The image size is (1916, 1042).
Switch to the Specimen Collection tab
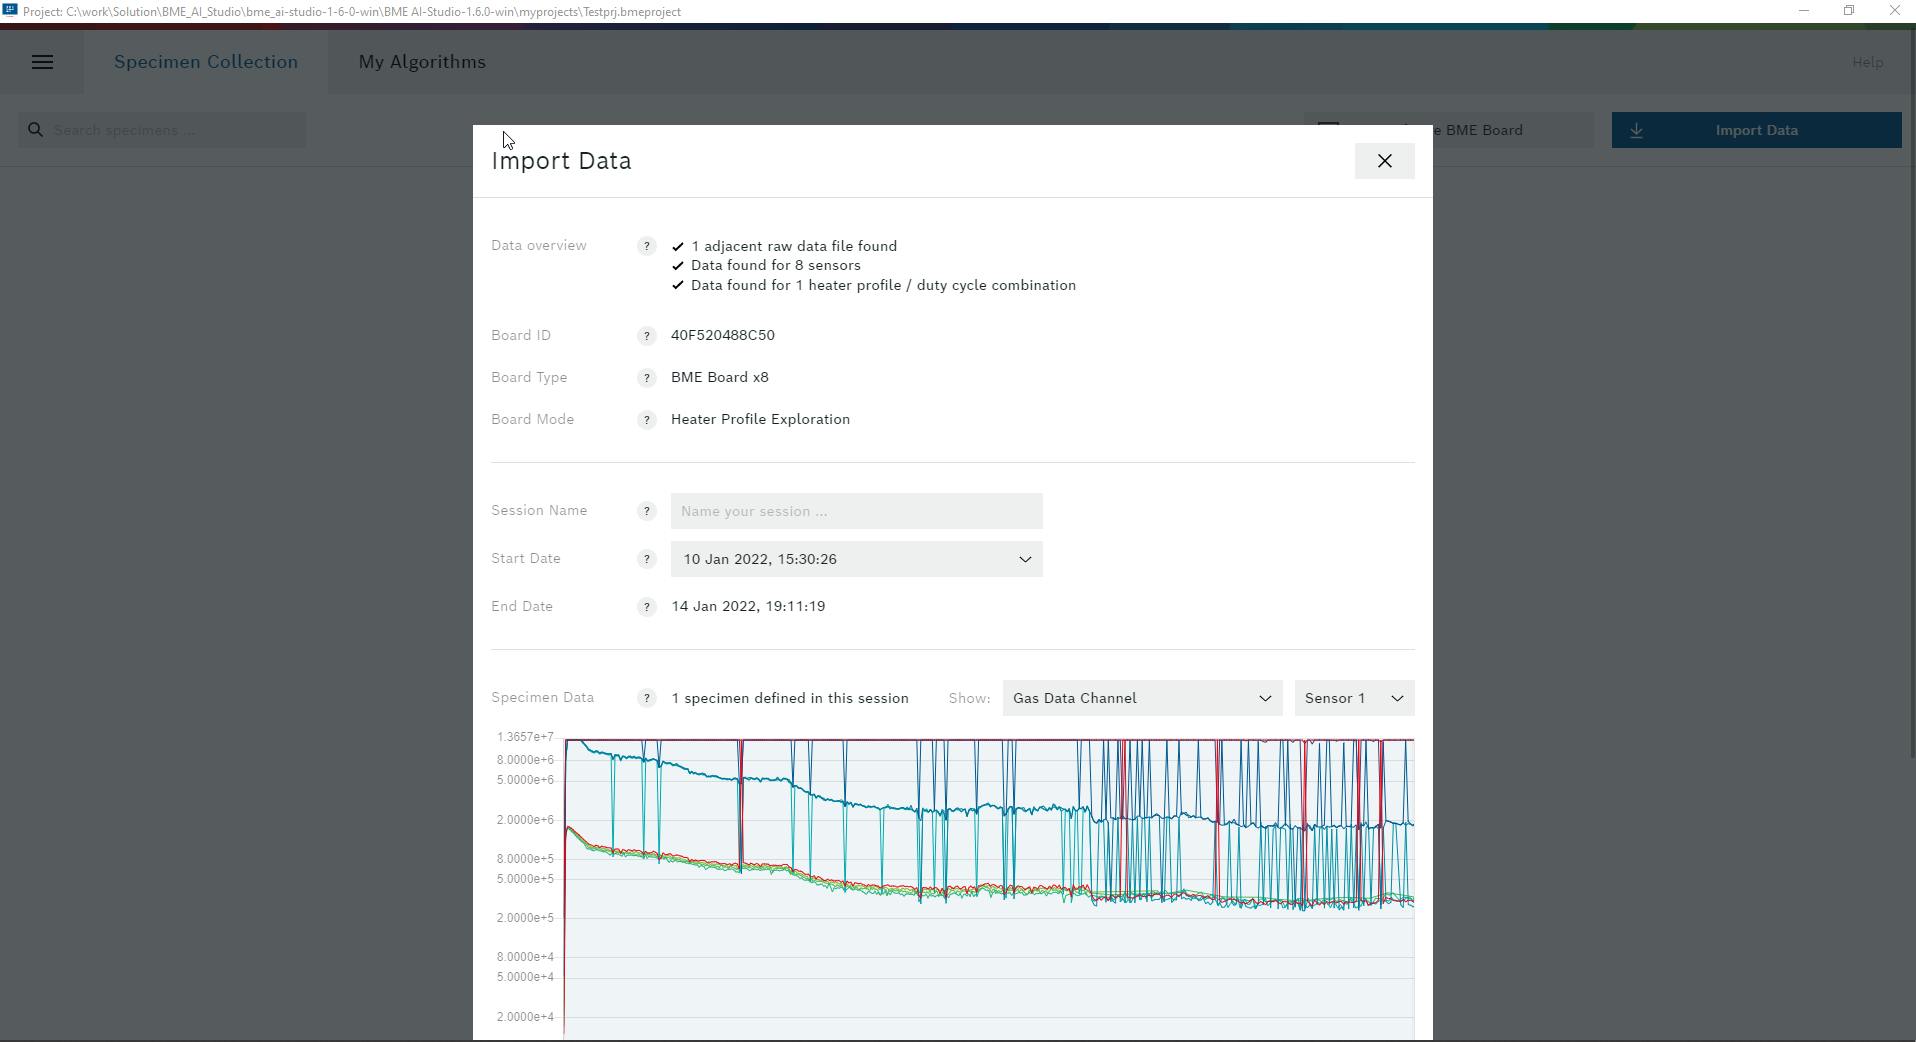[x=205, y=62]
